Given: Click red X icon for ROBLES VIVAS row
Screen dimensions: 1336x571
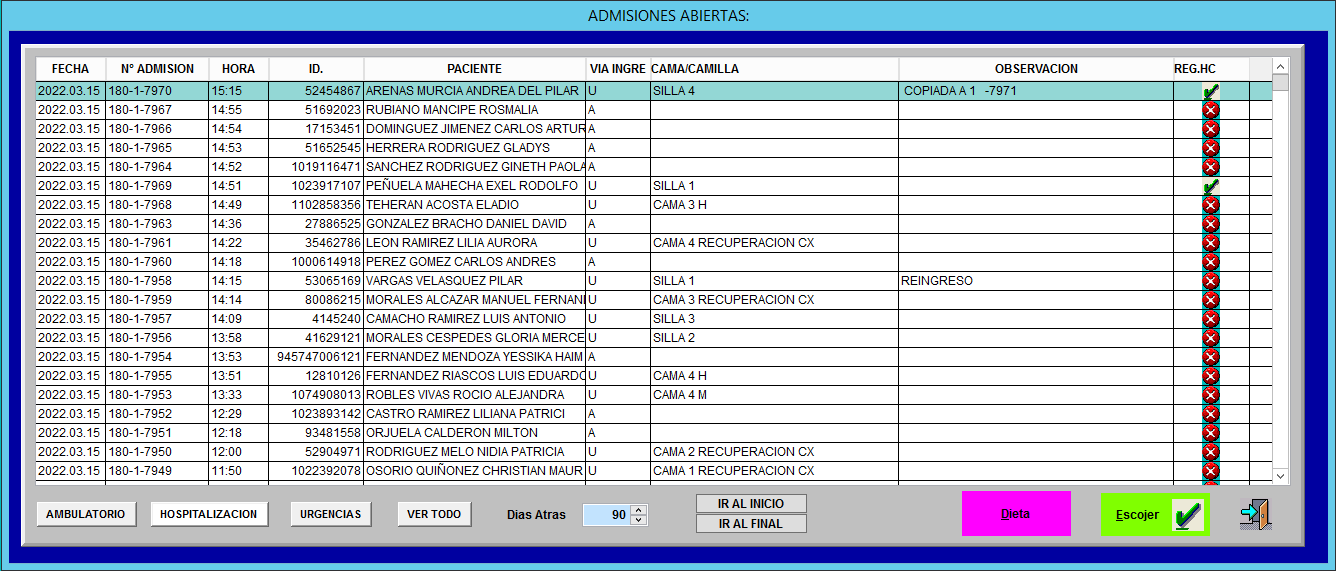Looking at the screenshot, I should point(1210,395).
